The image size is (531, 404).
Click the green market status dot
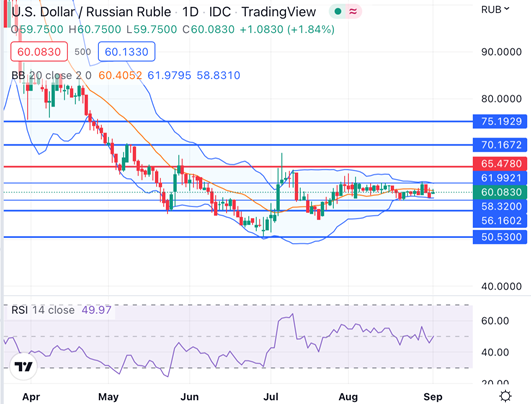[x=338, y=12]
